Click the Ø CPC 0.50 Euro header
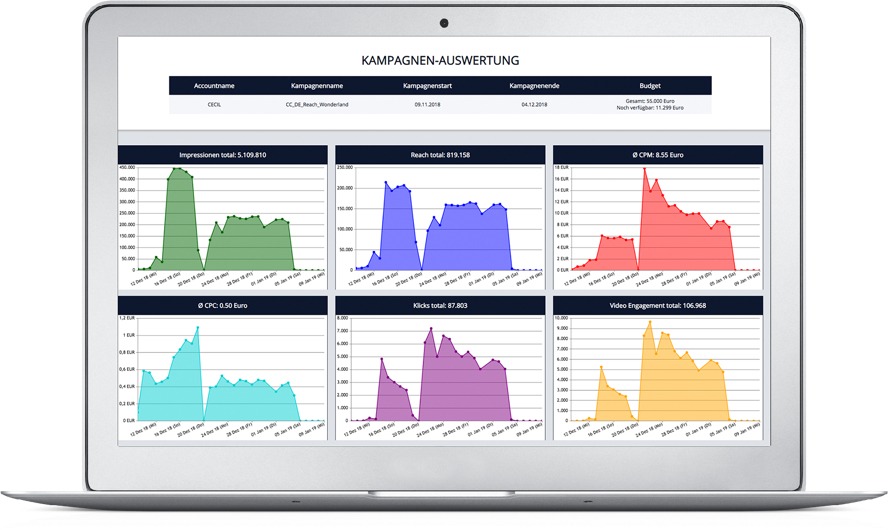This screenshot has height=530, width=888. [x=222, y=305]
